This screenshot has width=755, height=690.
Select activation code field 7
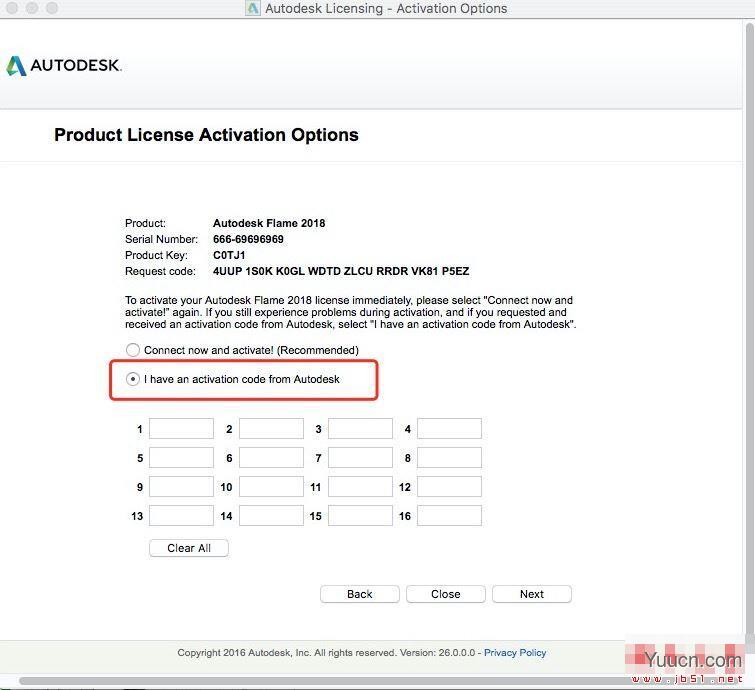tap(360, 458)
